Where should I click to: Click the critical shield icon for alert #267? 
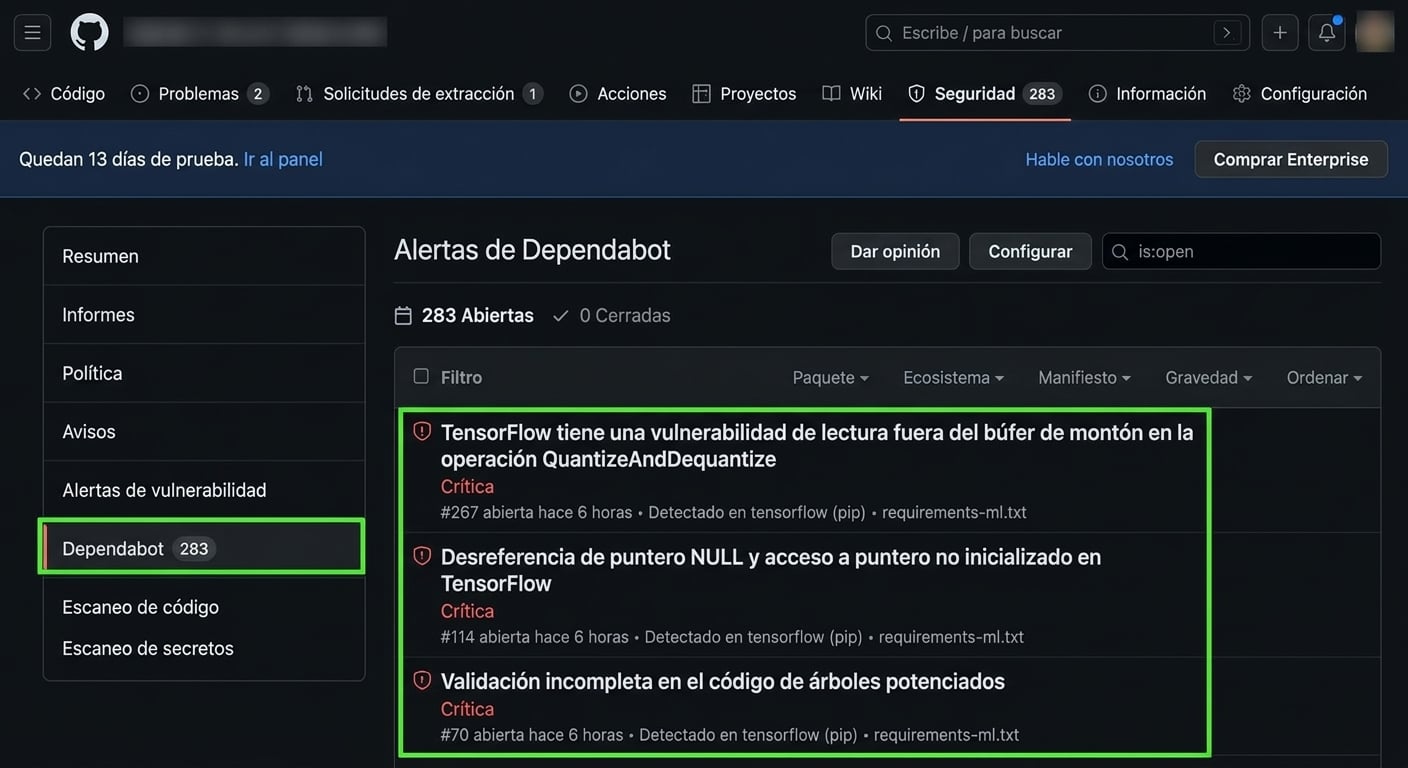pos(422,431)
